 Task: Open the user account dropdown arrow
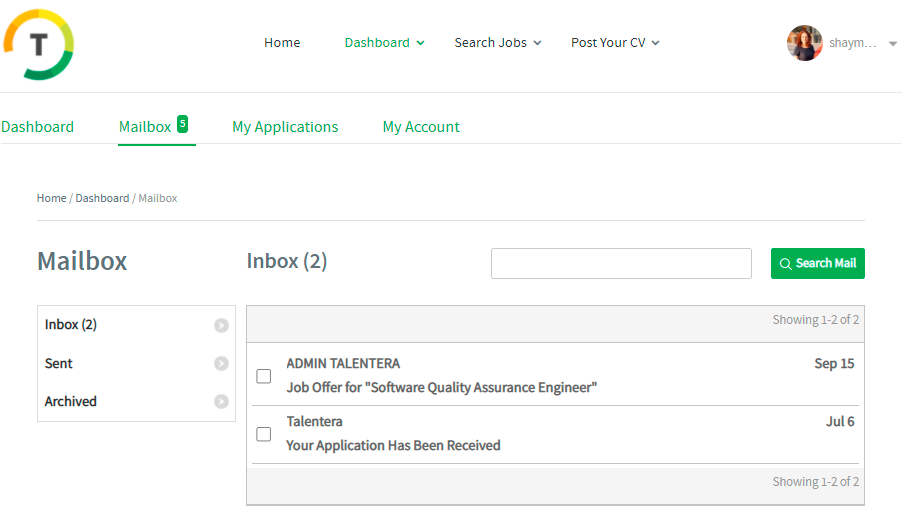click(892, 44)
